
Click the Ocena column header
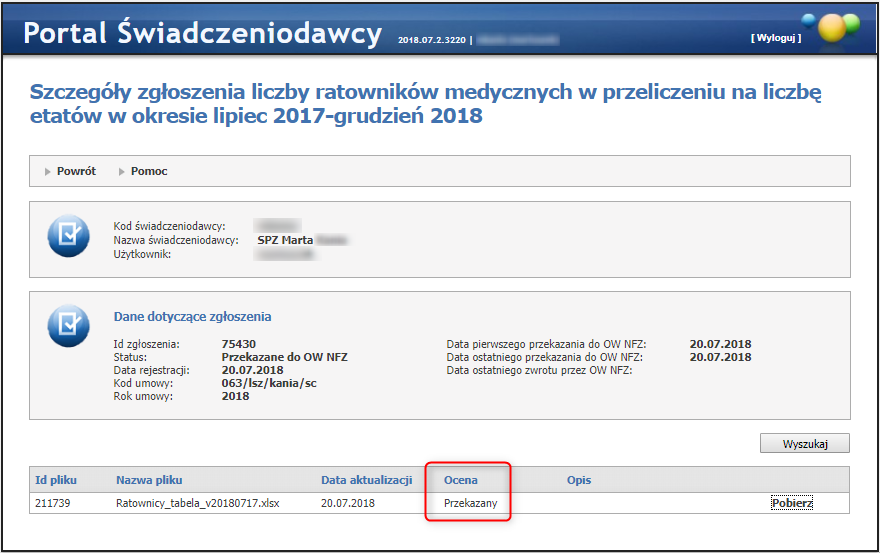[x=460, y=480]
